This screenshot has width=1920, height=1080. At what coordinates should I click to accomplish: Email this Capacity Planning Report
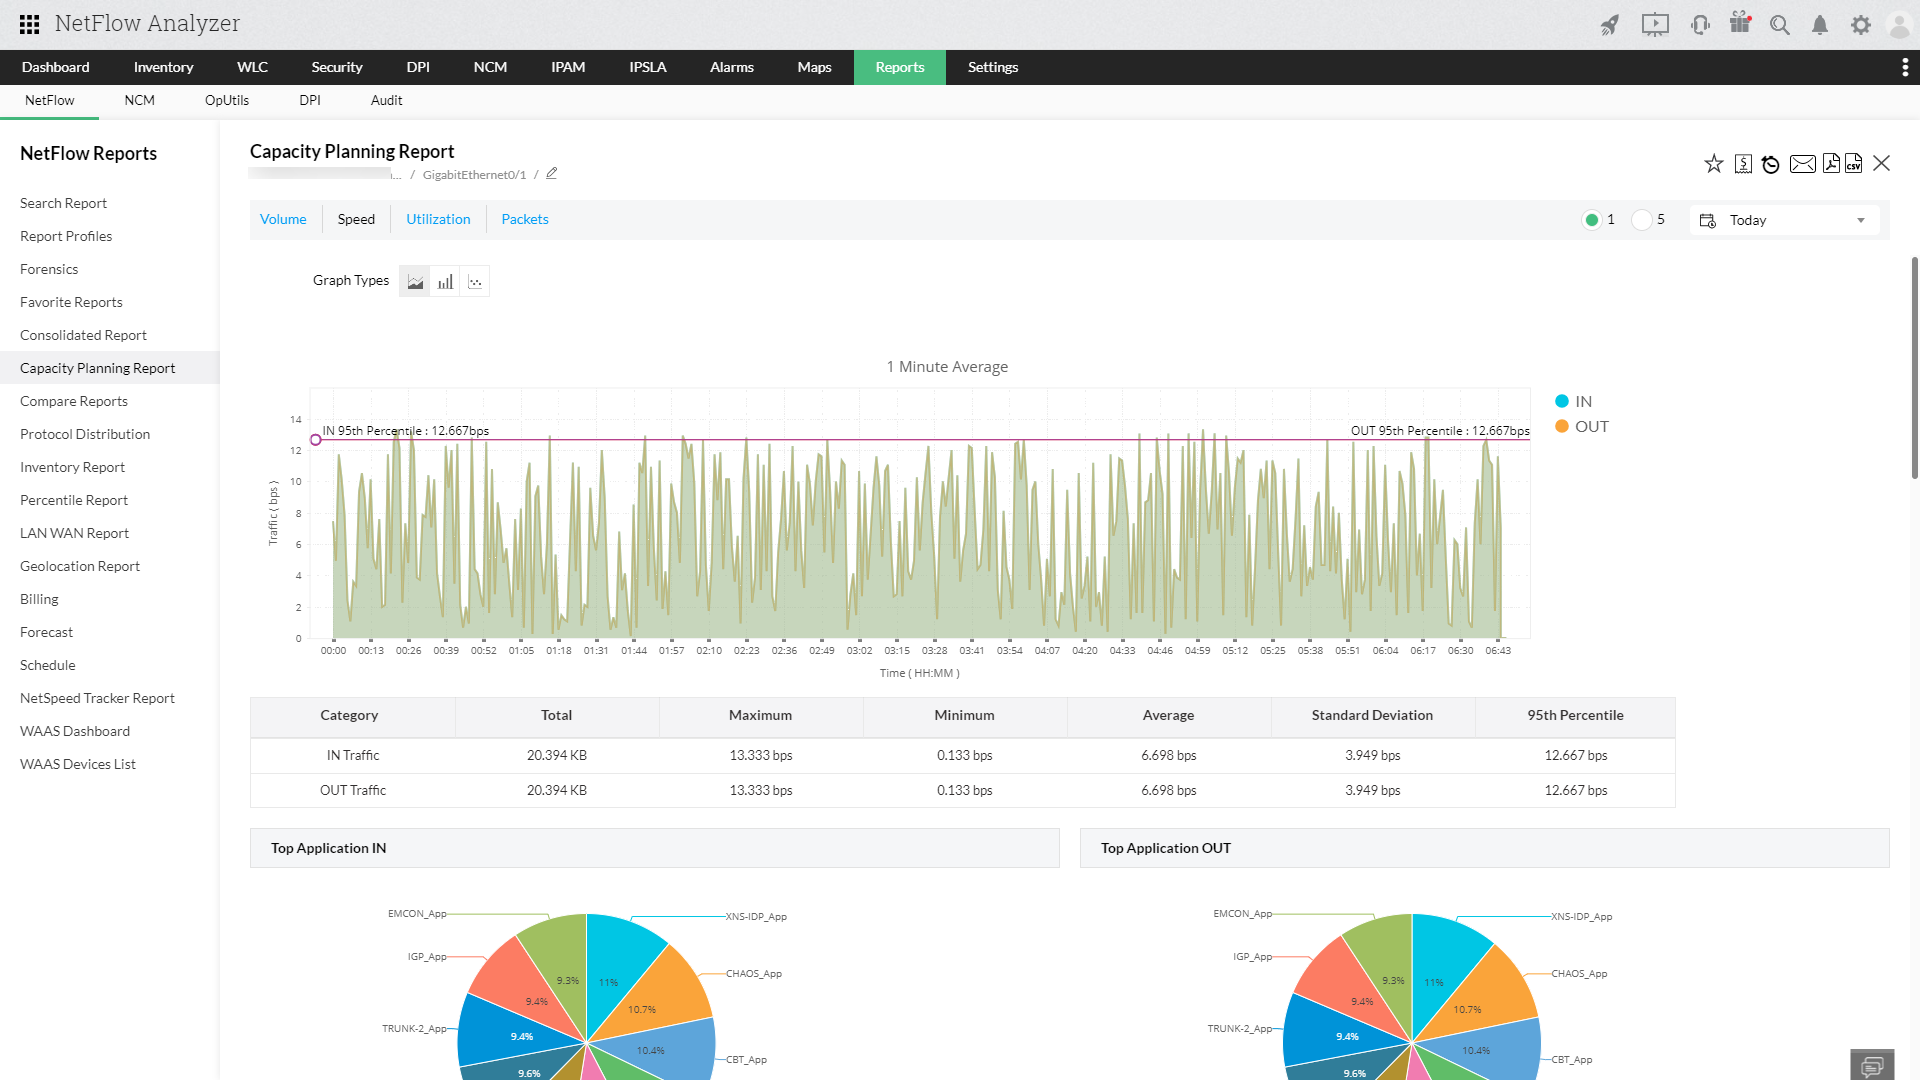pos(1803,163)
